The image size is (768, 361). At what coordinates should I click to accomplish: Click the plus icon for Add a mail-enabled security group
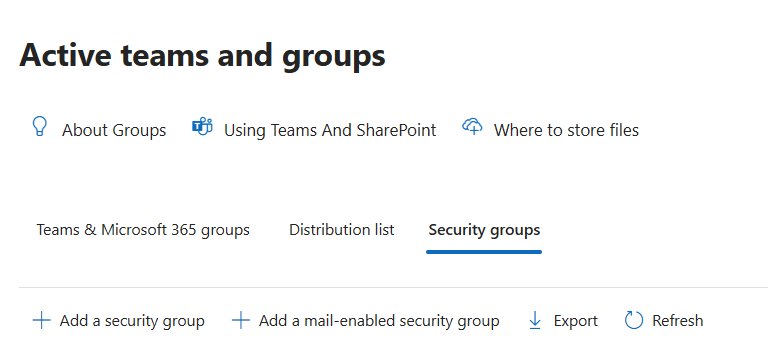240,321
